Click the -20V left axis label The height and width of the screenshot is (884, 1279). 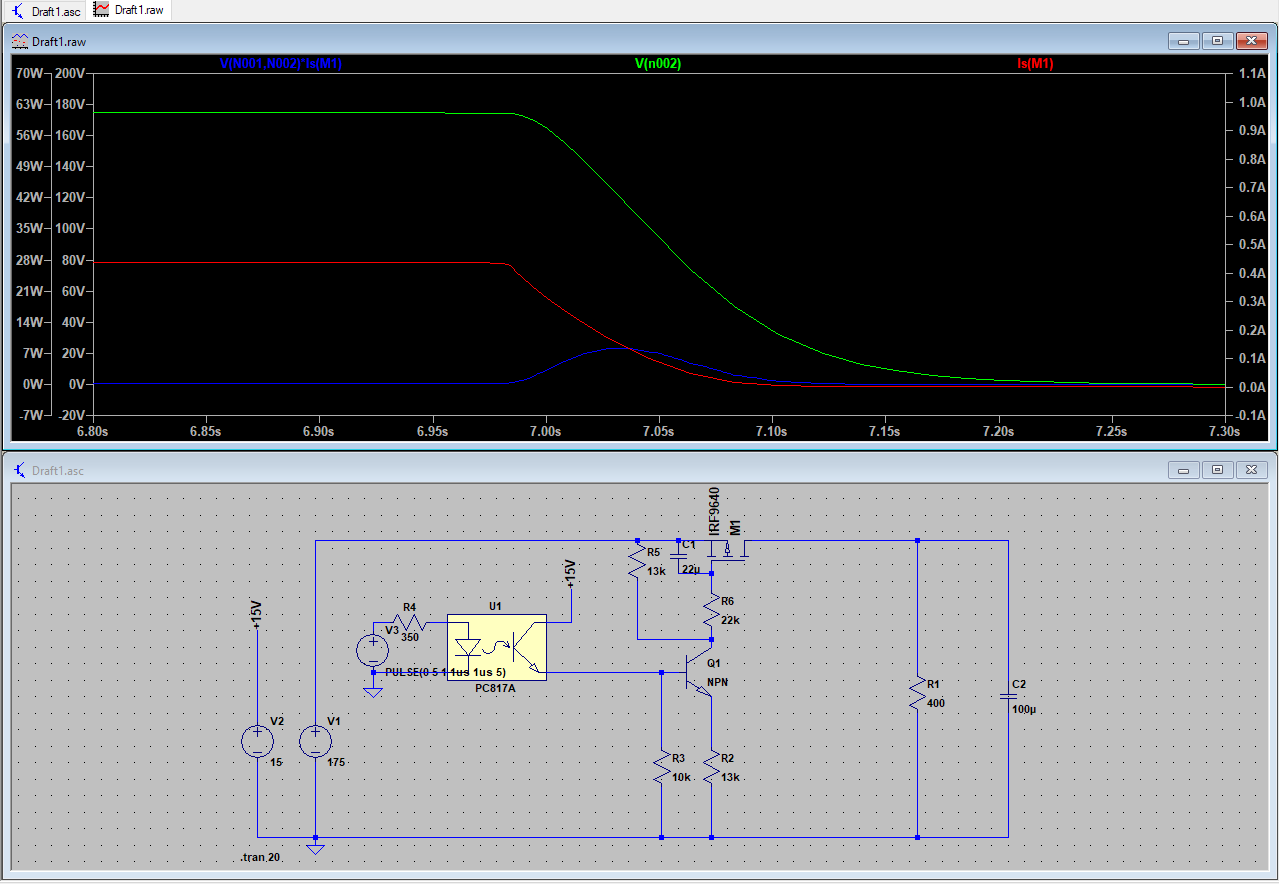coord(72,415)
